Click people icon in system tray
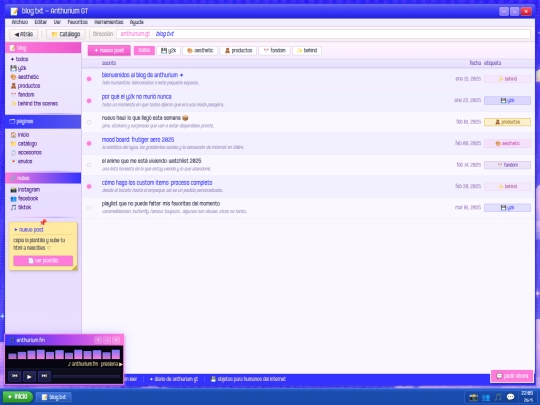Image resolution: width=540 pixels, height=405 pixels. pyautogui.click(x=486, y=397)
